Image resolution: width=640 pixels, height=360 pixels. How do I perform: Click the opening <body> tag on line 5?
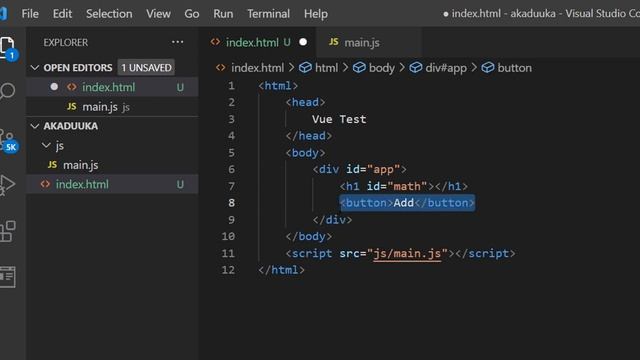(x=305, y=153)
